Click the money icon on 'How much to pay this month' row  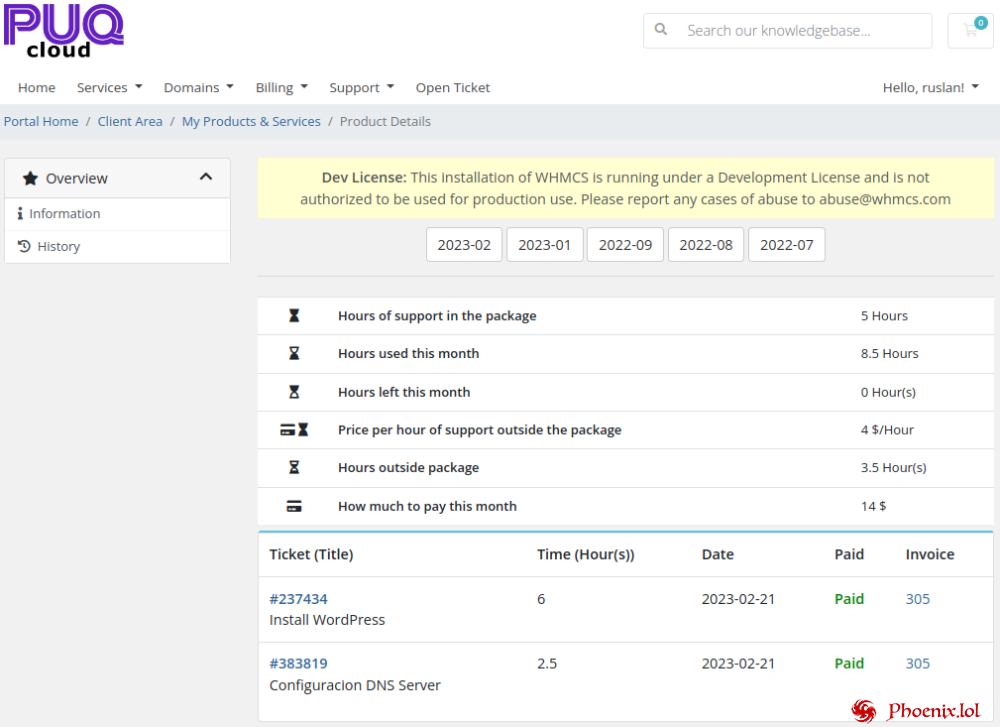click(x=292, y=506)
